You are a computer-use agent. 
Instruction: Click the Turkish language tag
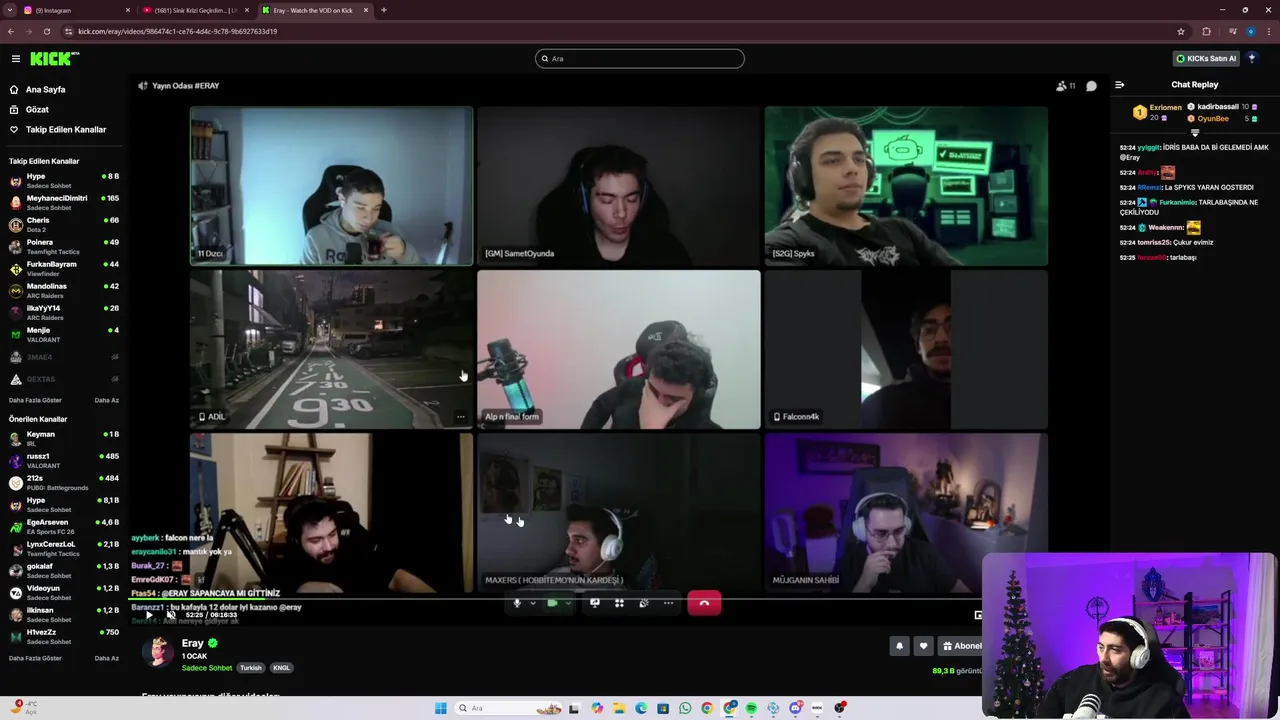(251, 668)
